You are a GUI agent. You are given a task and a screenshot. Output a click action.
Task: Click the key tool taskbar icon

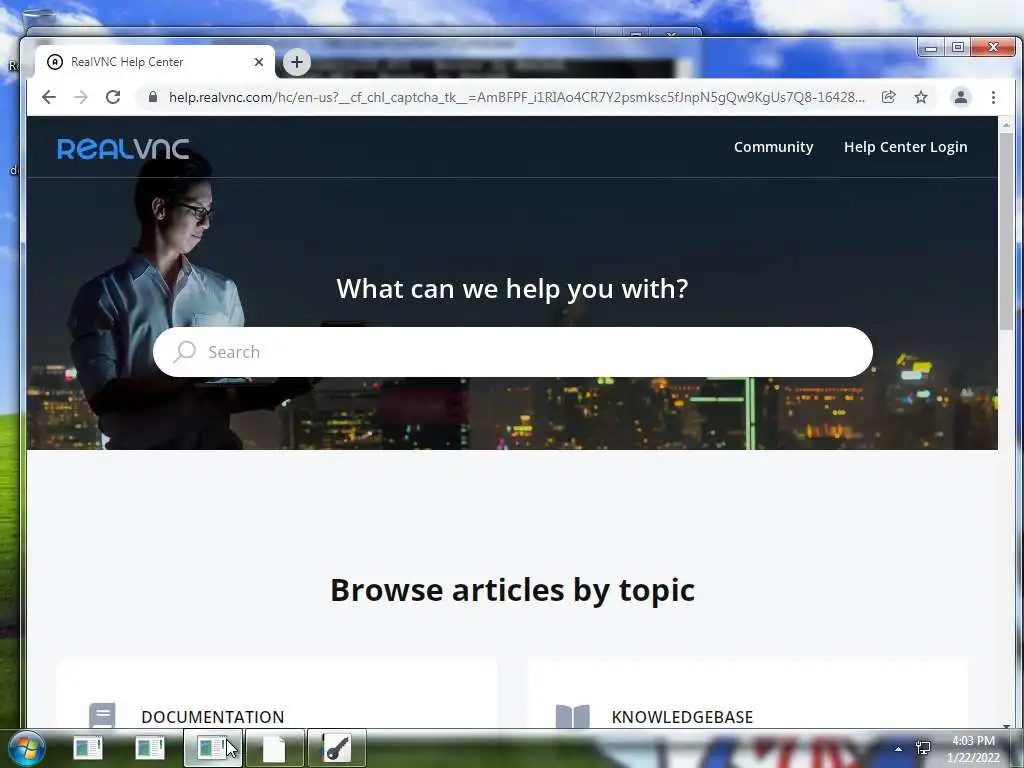pos(336,748)
